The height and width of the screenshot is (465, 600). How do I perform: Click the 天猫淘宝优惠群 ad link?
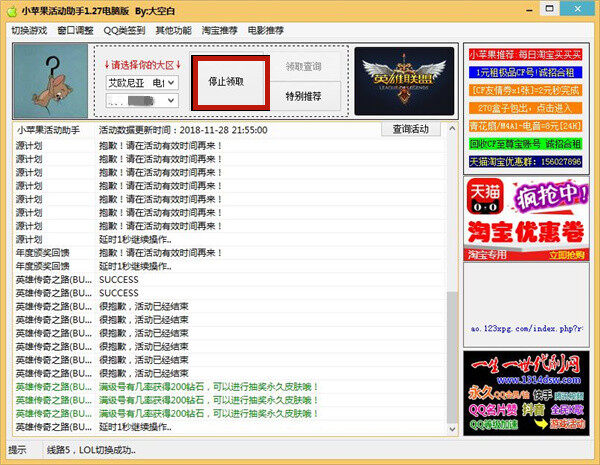coord(525,162)
